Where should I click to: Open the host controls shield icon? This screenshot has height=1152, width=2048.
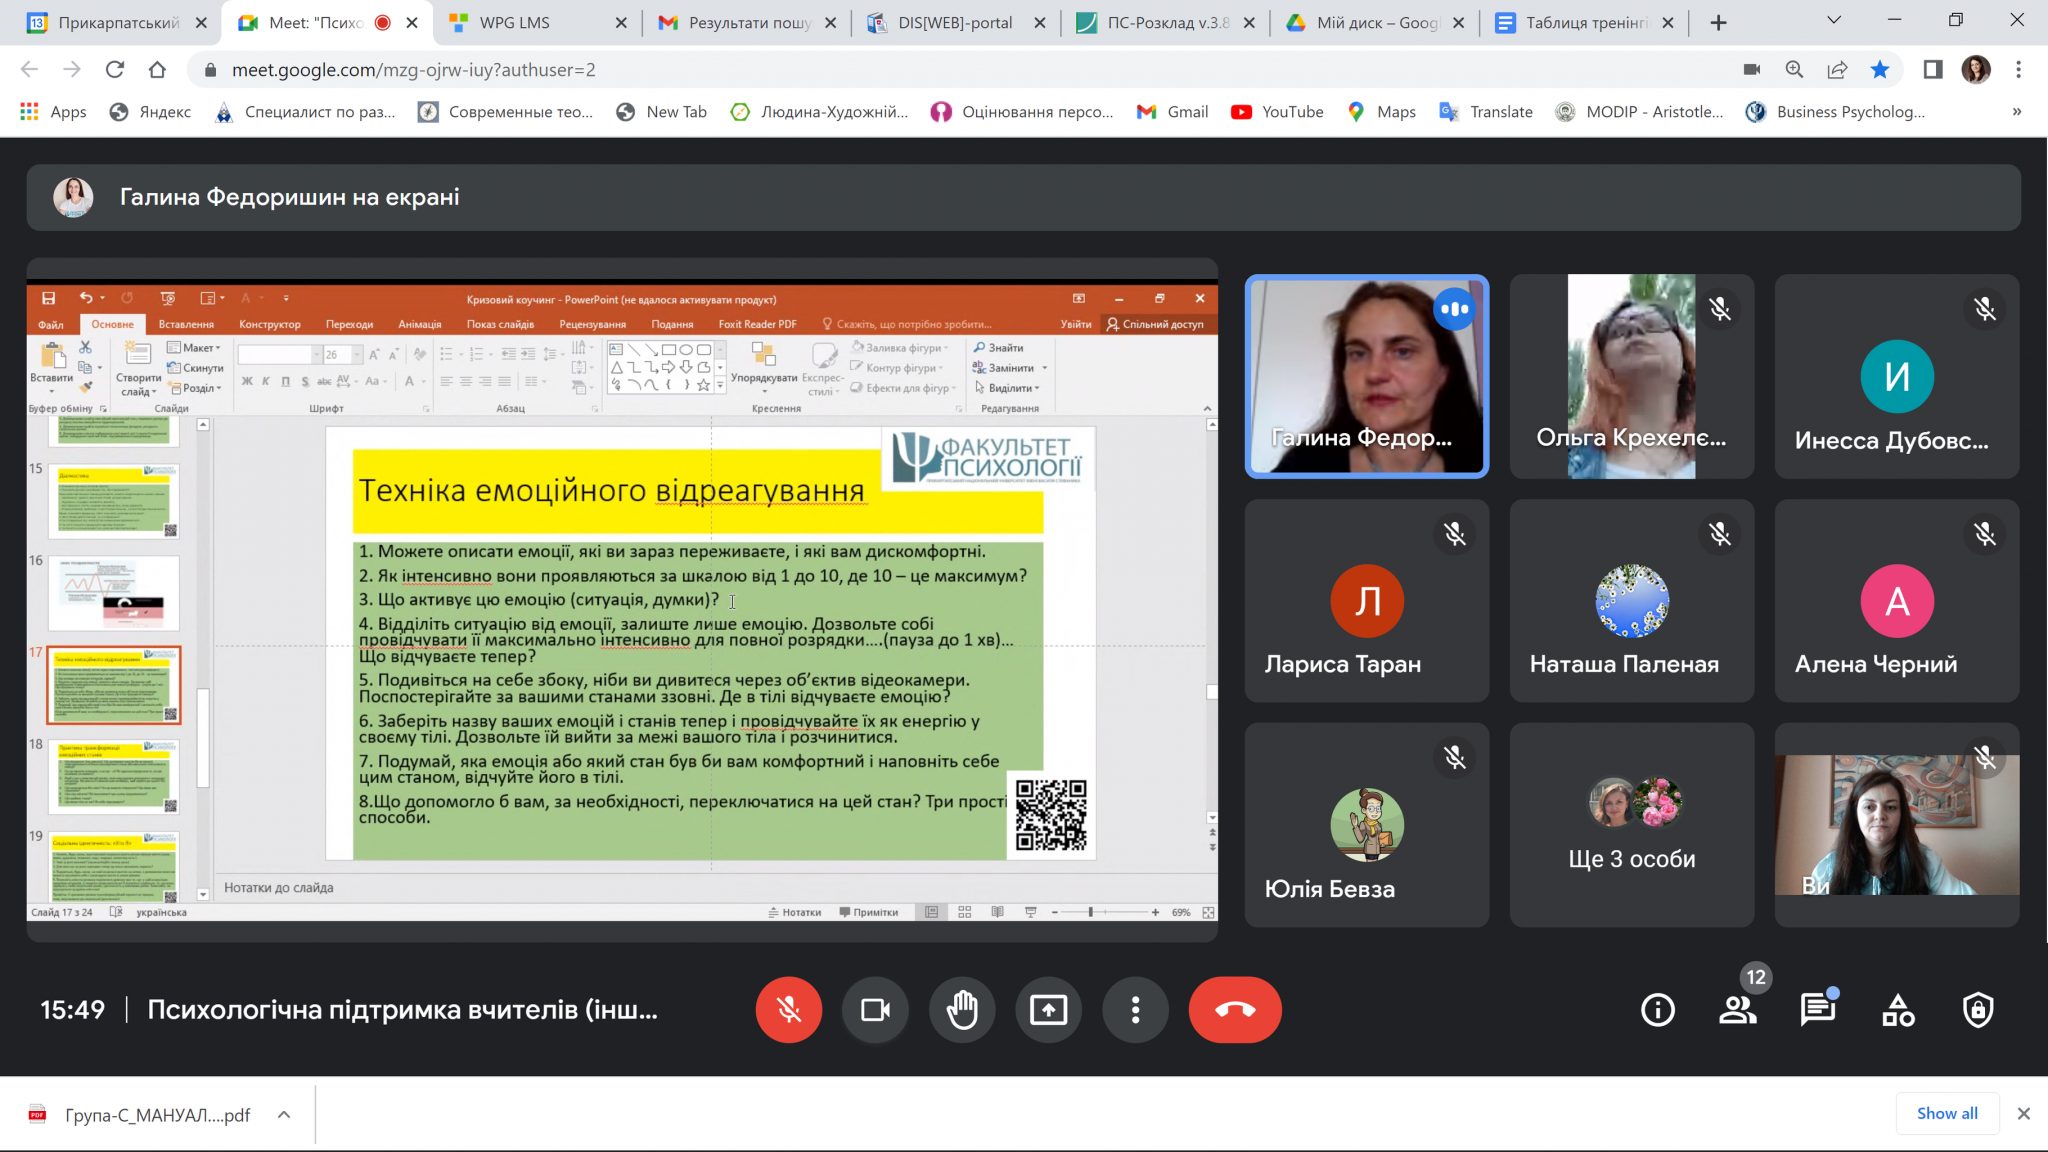pos(1977,1010)
